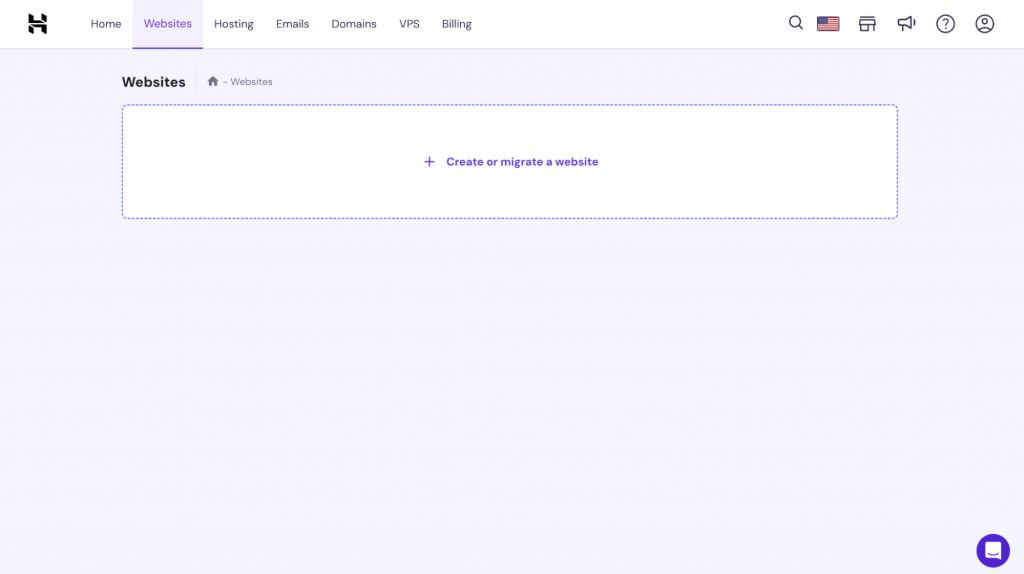Image resolution: width=1024 pixels, height=574 pixels.
Task: Go to the Home menu item
Action: point(106,24)
